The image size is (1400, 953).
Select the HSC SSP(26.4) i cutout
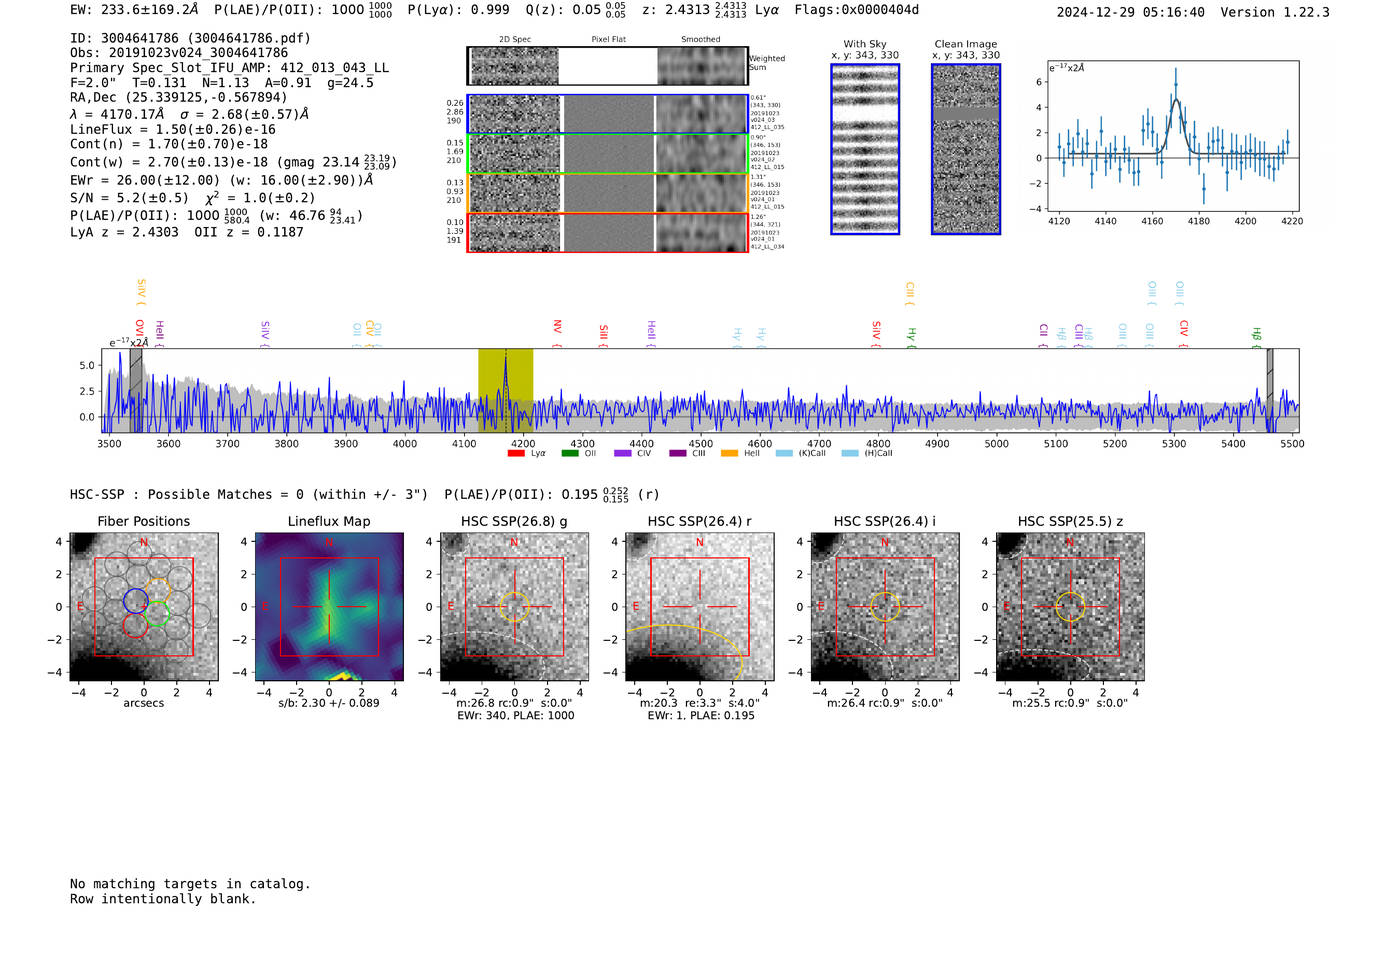tap(885, 607)
